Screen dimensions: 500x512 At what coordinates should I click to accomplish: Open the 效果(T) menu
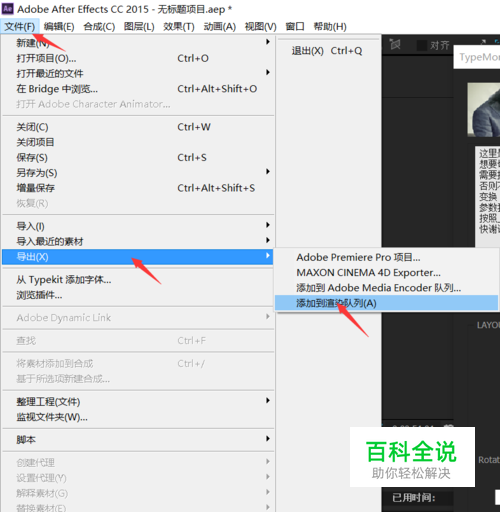point(179,26)
